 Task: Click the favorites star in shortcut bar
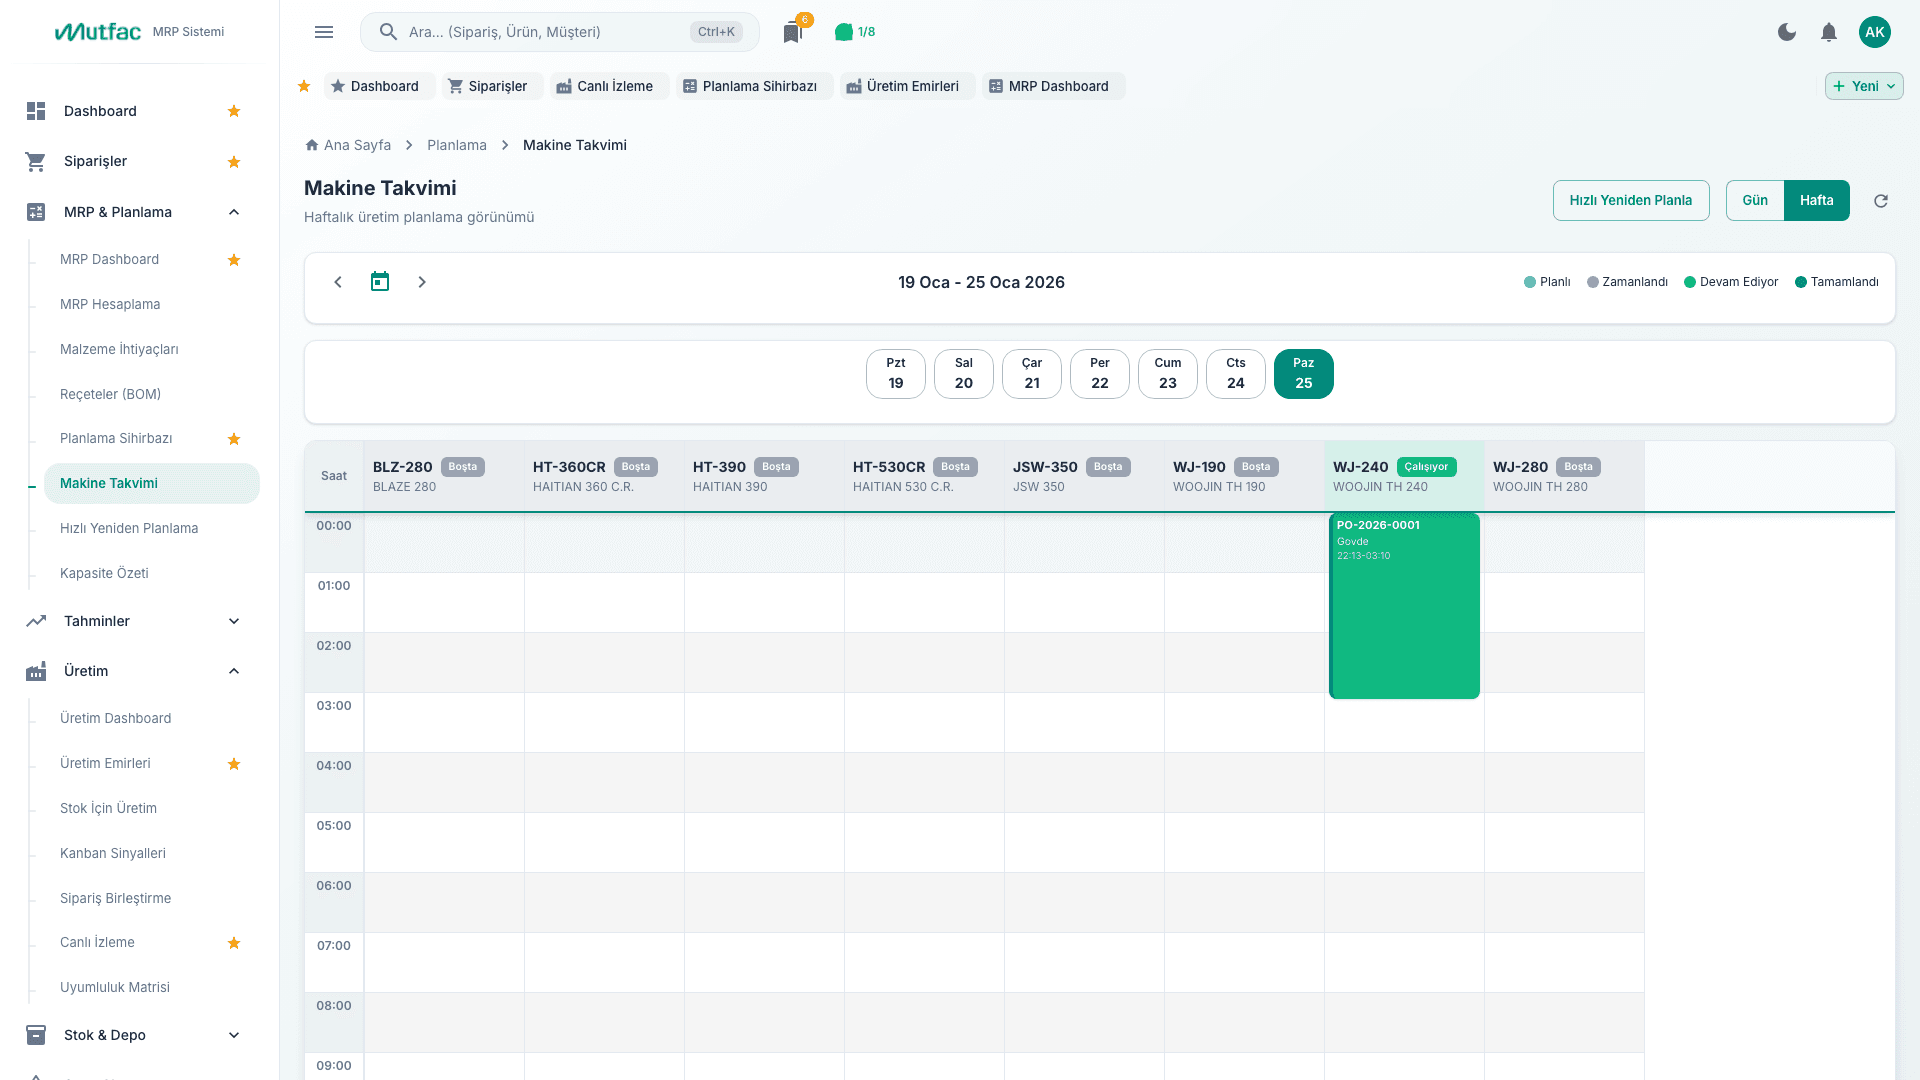(x=304, y=86)
